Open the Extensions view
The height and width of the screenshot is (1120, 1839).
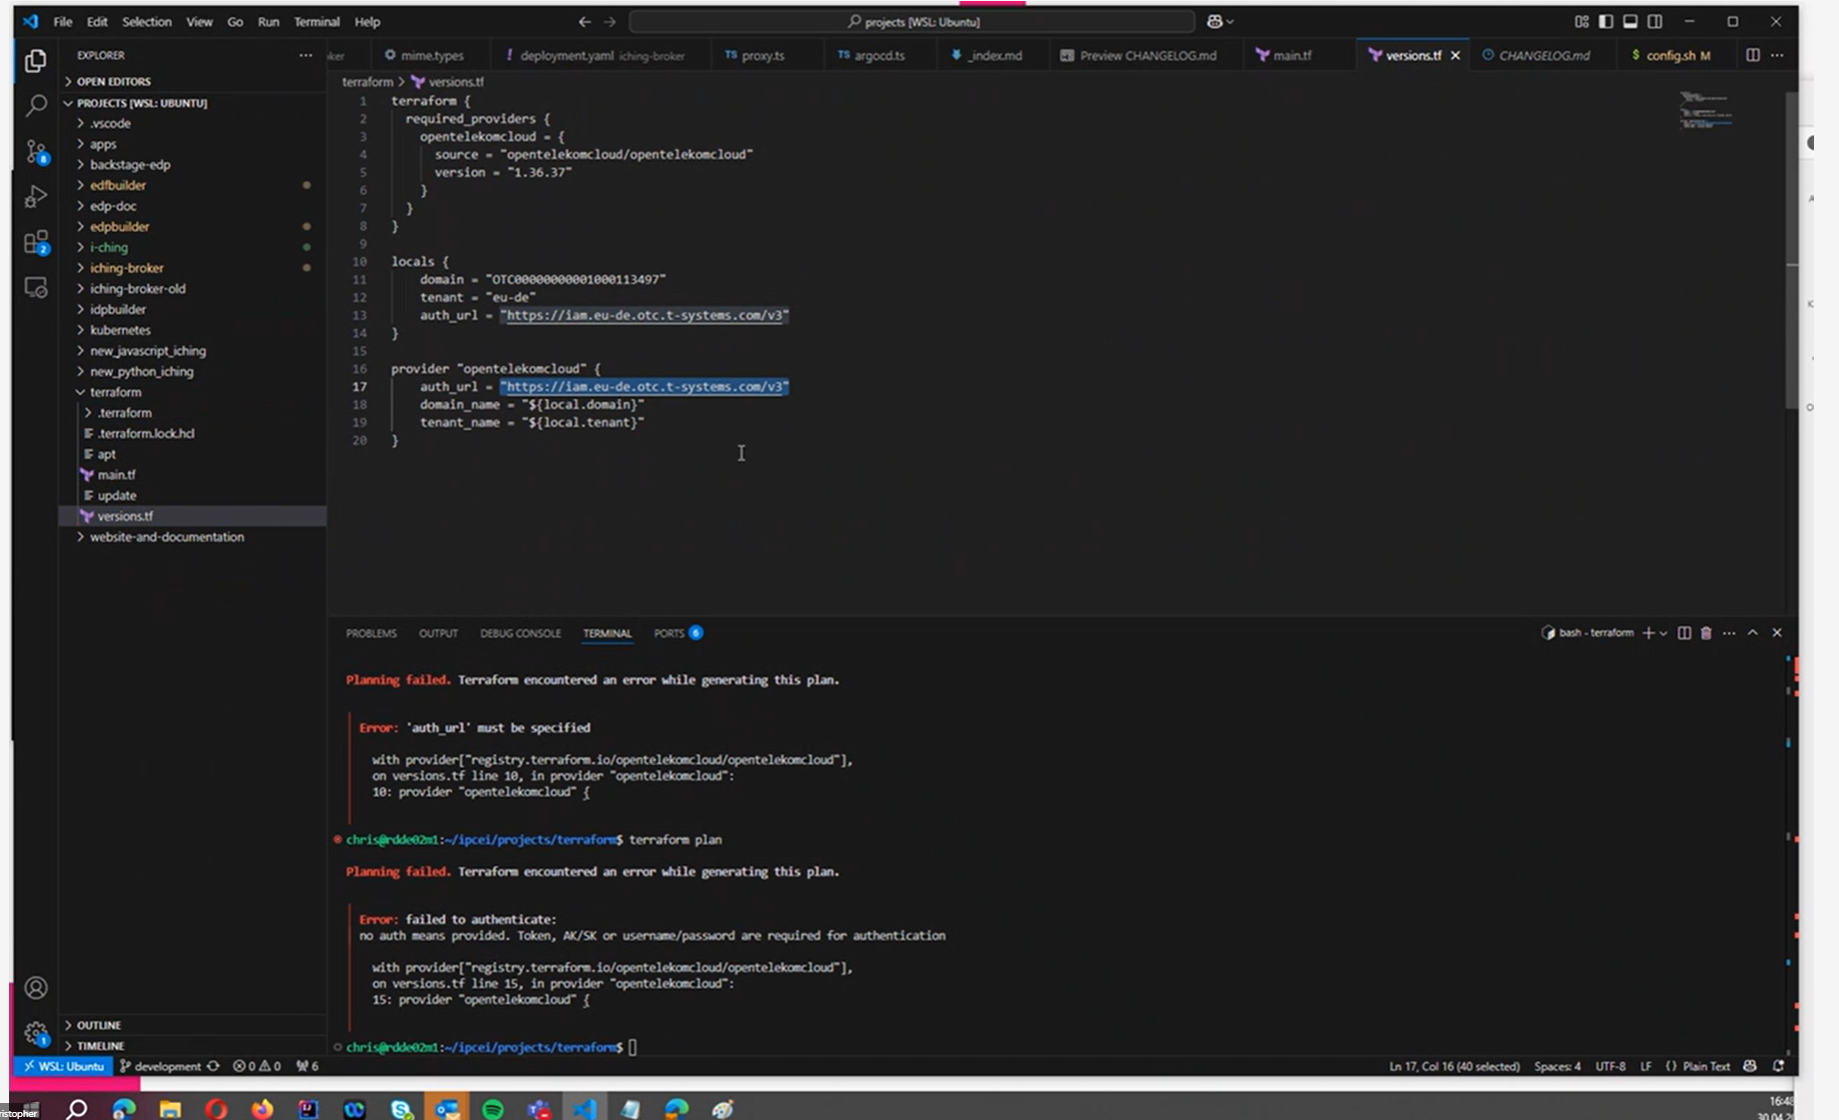pyautogui.click(x=36, y=242)
